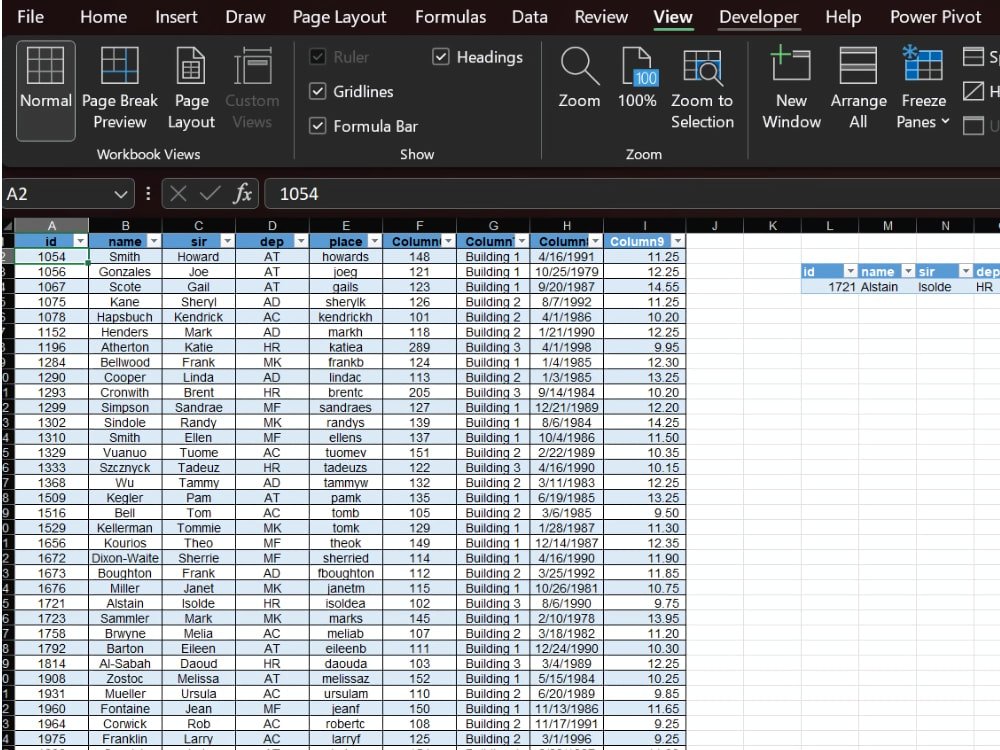Open the place column filter dropdown

(374, 241)
